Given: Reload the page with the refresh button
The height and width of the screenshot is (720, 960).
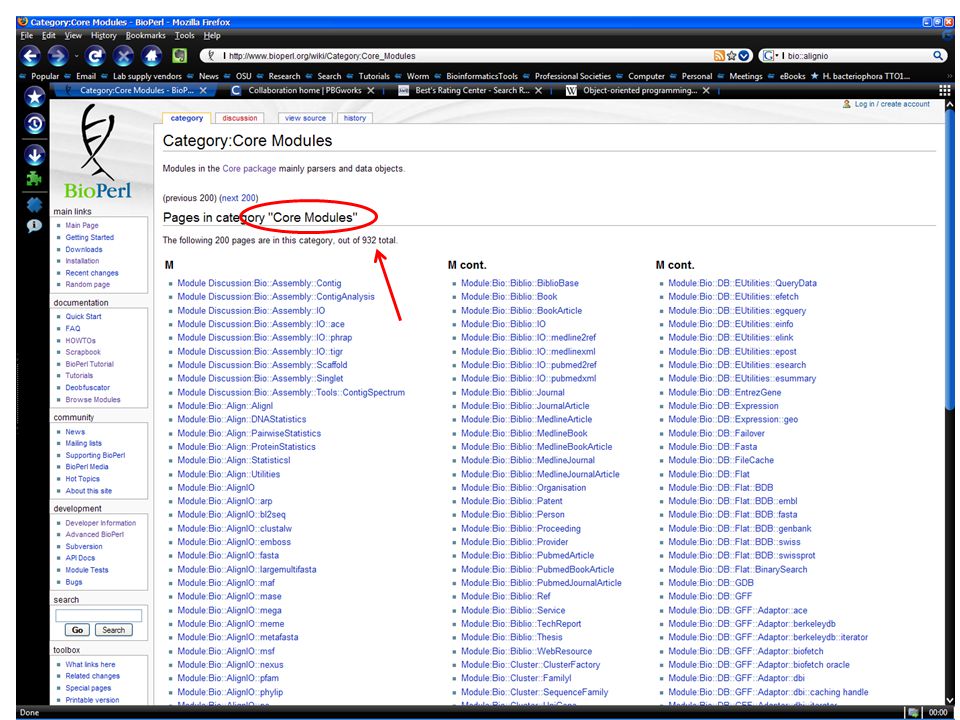Looking at the screenshot, I should 95,56.
